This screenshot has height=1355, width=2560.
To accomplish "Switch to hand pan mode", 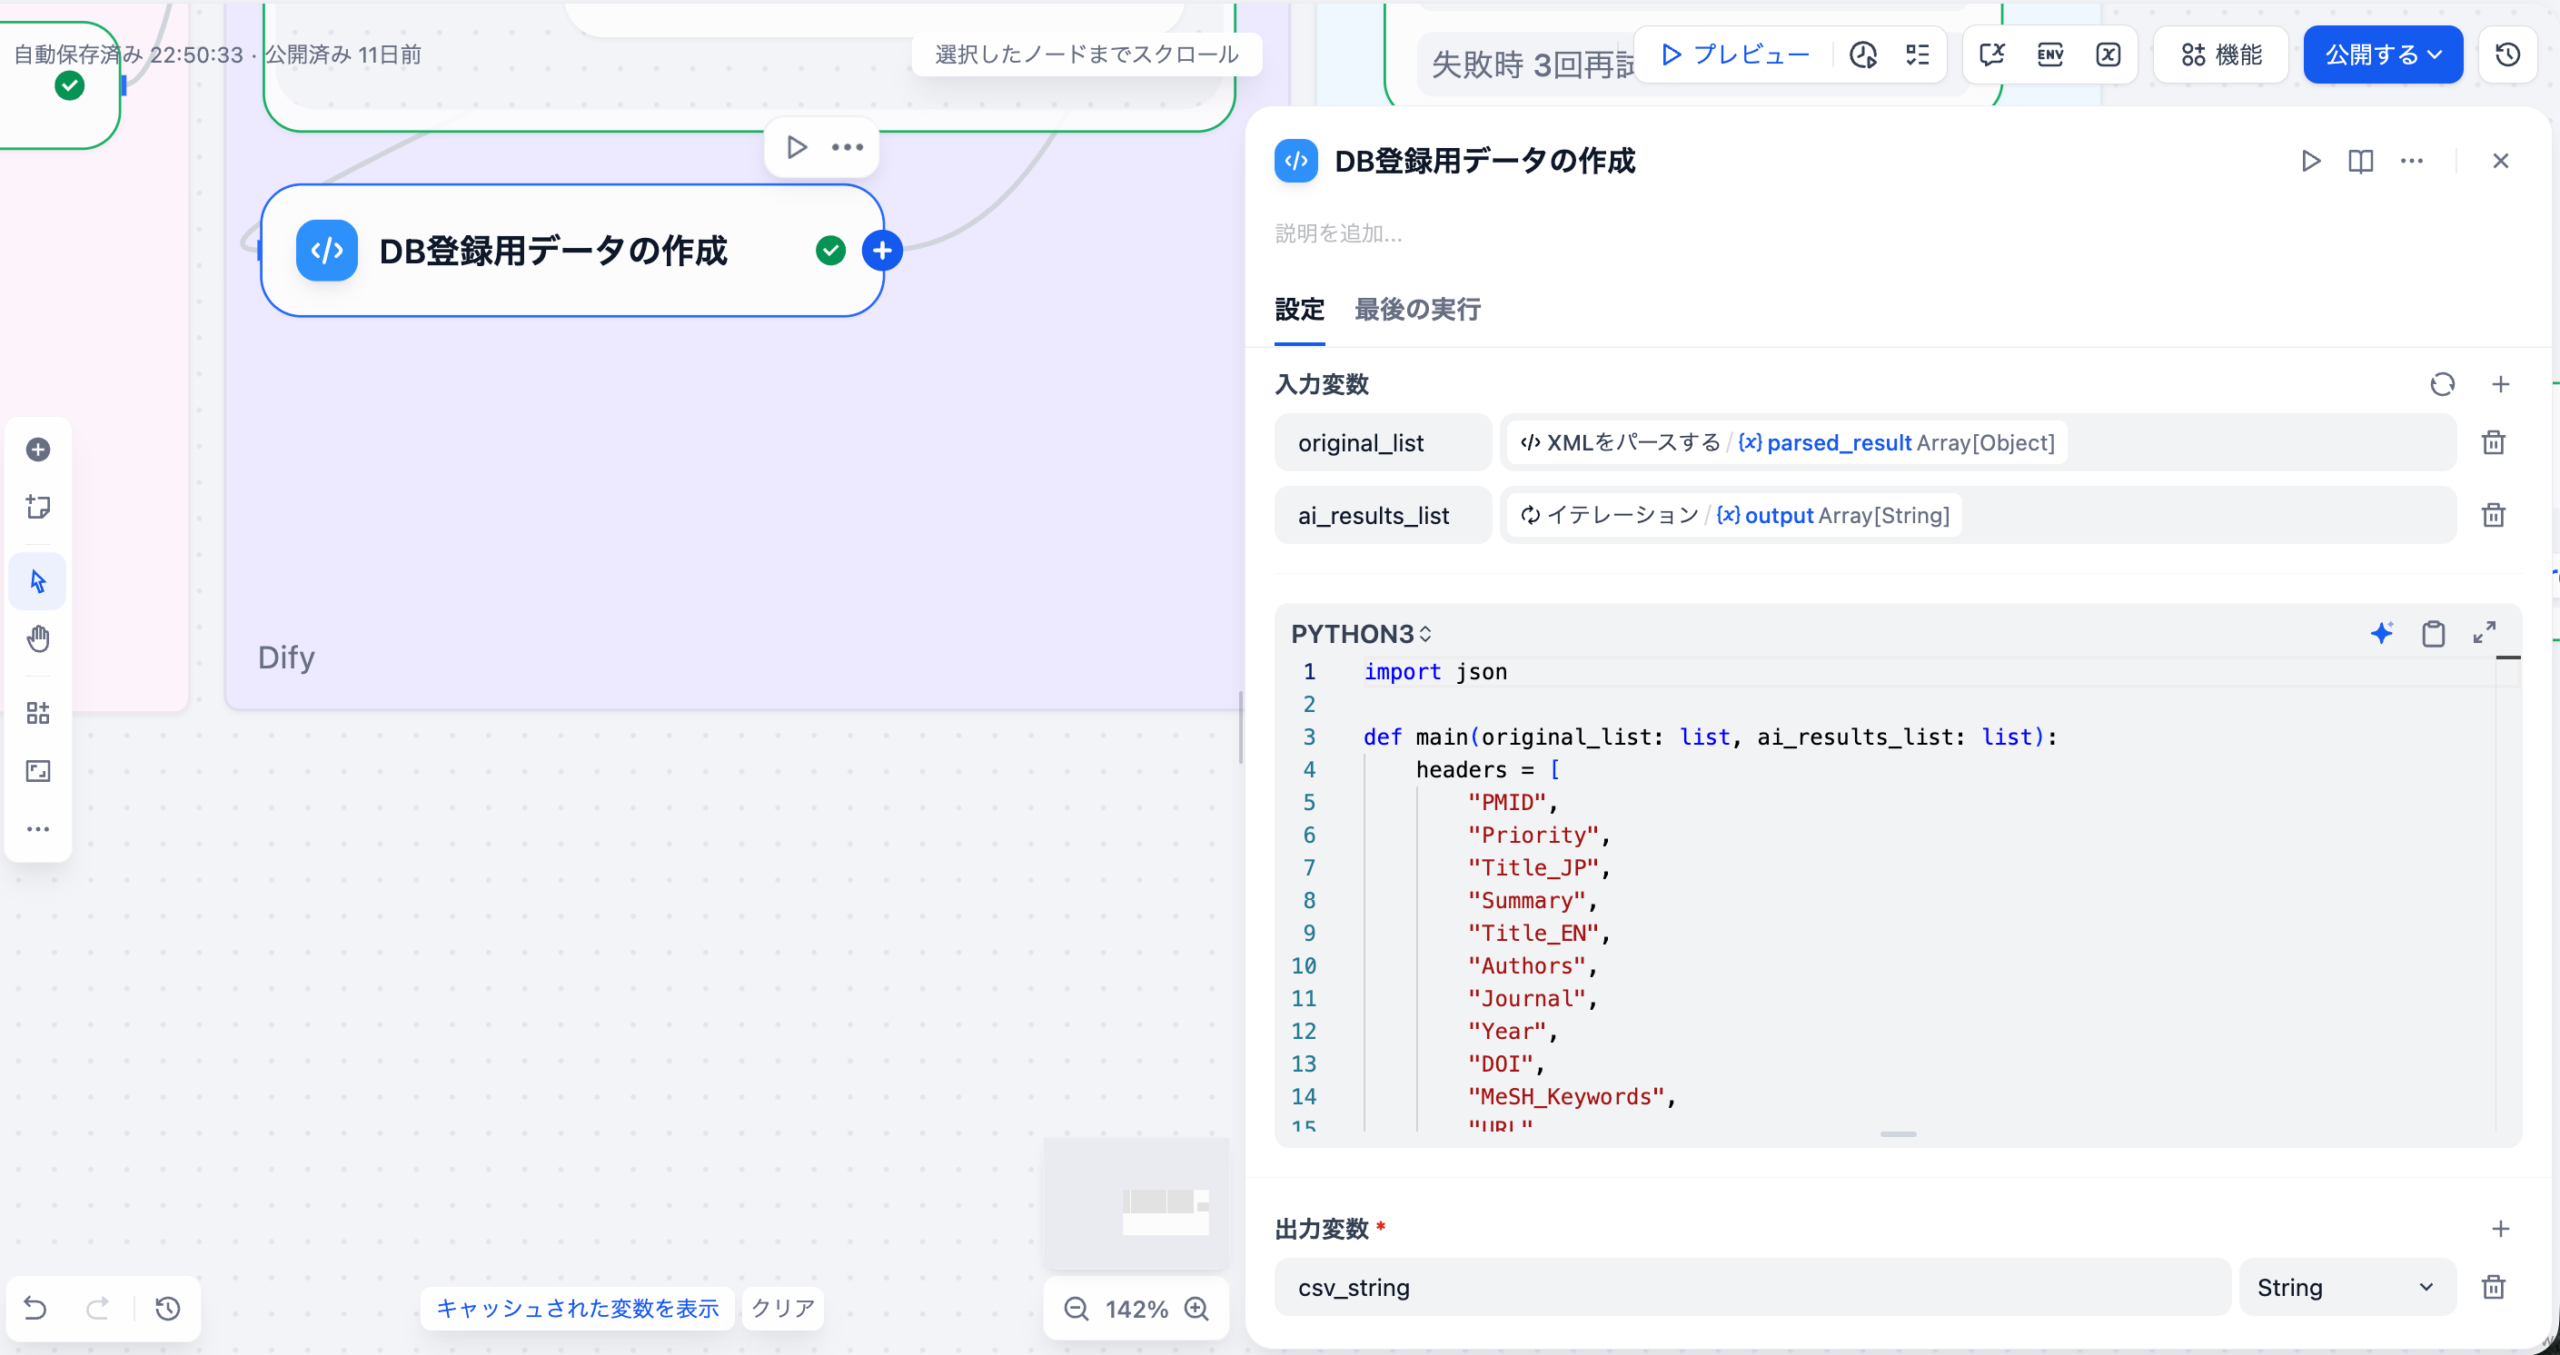I will point(38,638).
